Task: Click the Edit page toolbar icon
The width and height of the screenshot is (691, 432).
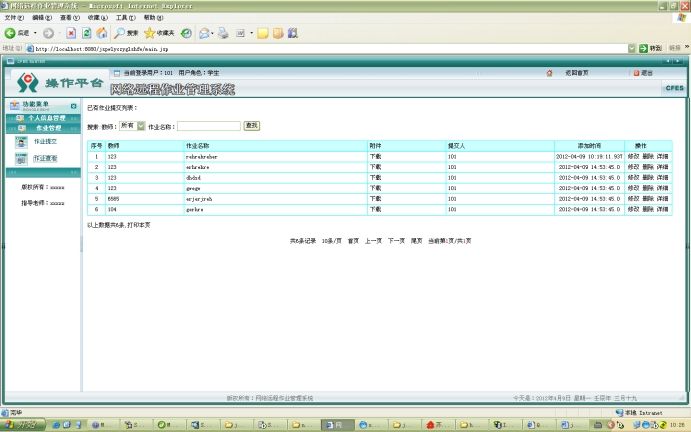Action: pos(240,33)
